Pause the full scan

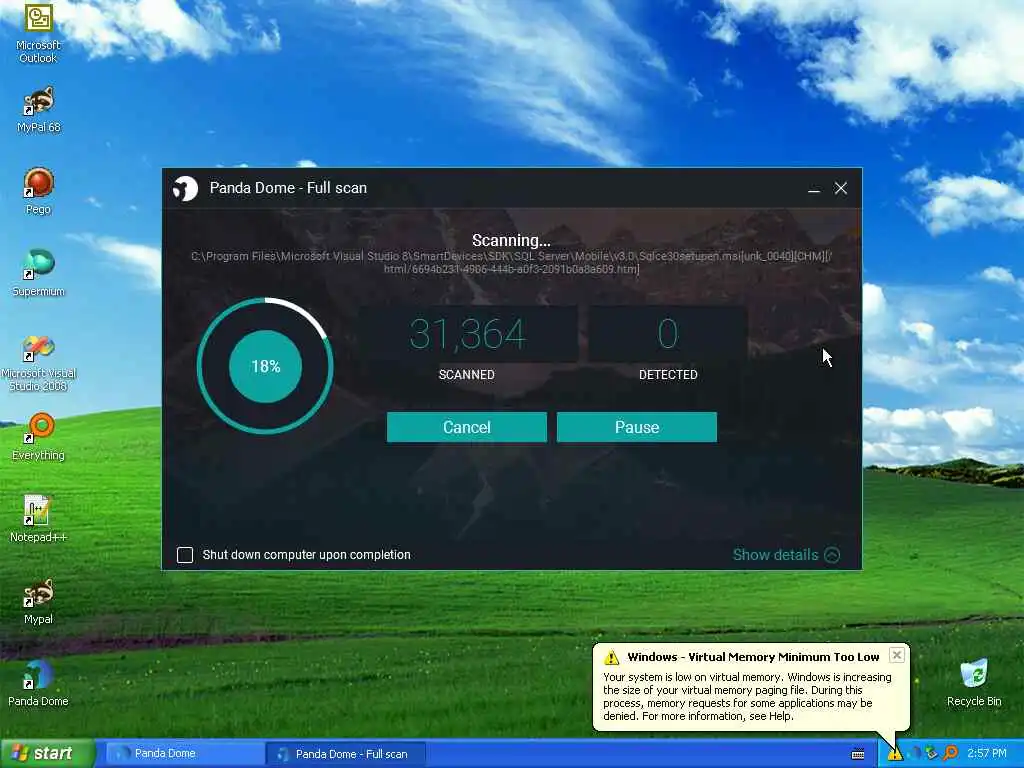[x=637, y=427]
